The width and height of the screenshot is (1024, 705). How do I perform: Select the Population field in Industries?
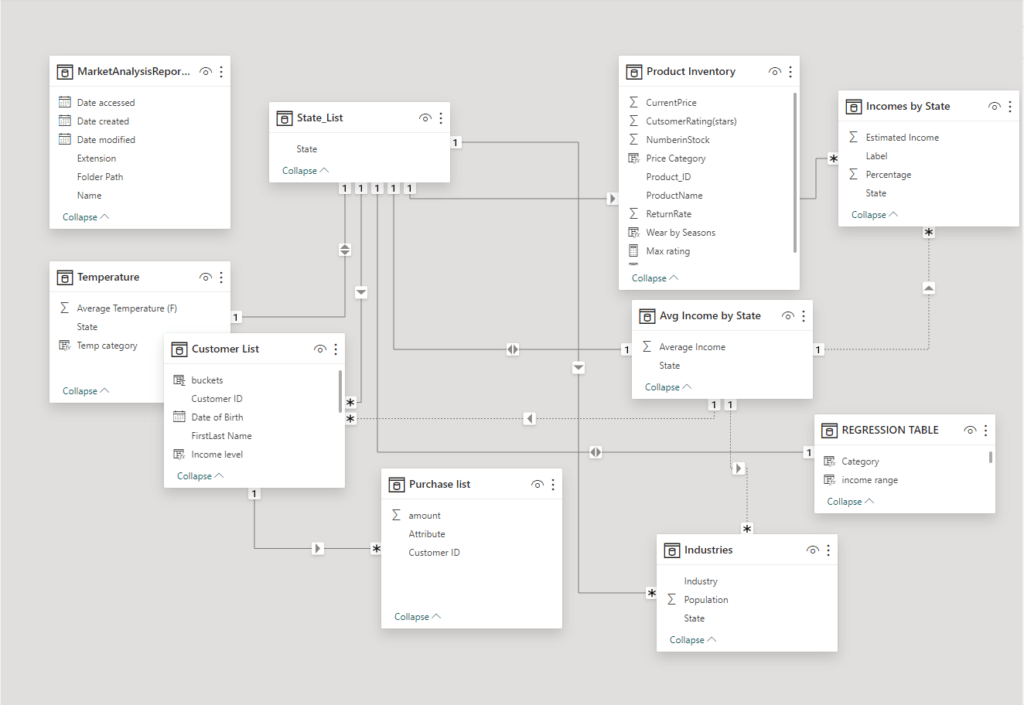(x=706, y=600)
